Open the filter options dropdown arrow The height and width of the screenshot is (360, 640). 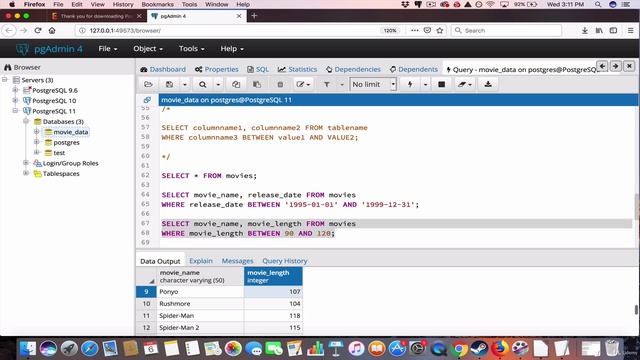[x=342, y=84]
